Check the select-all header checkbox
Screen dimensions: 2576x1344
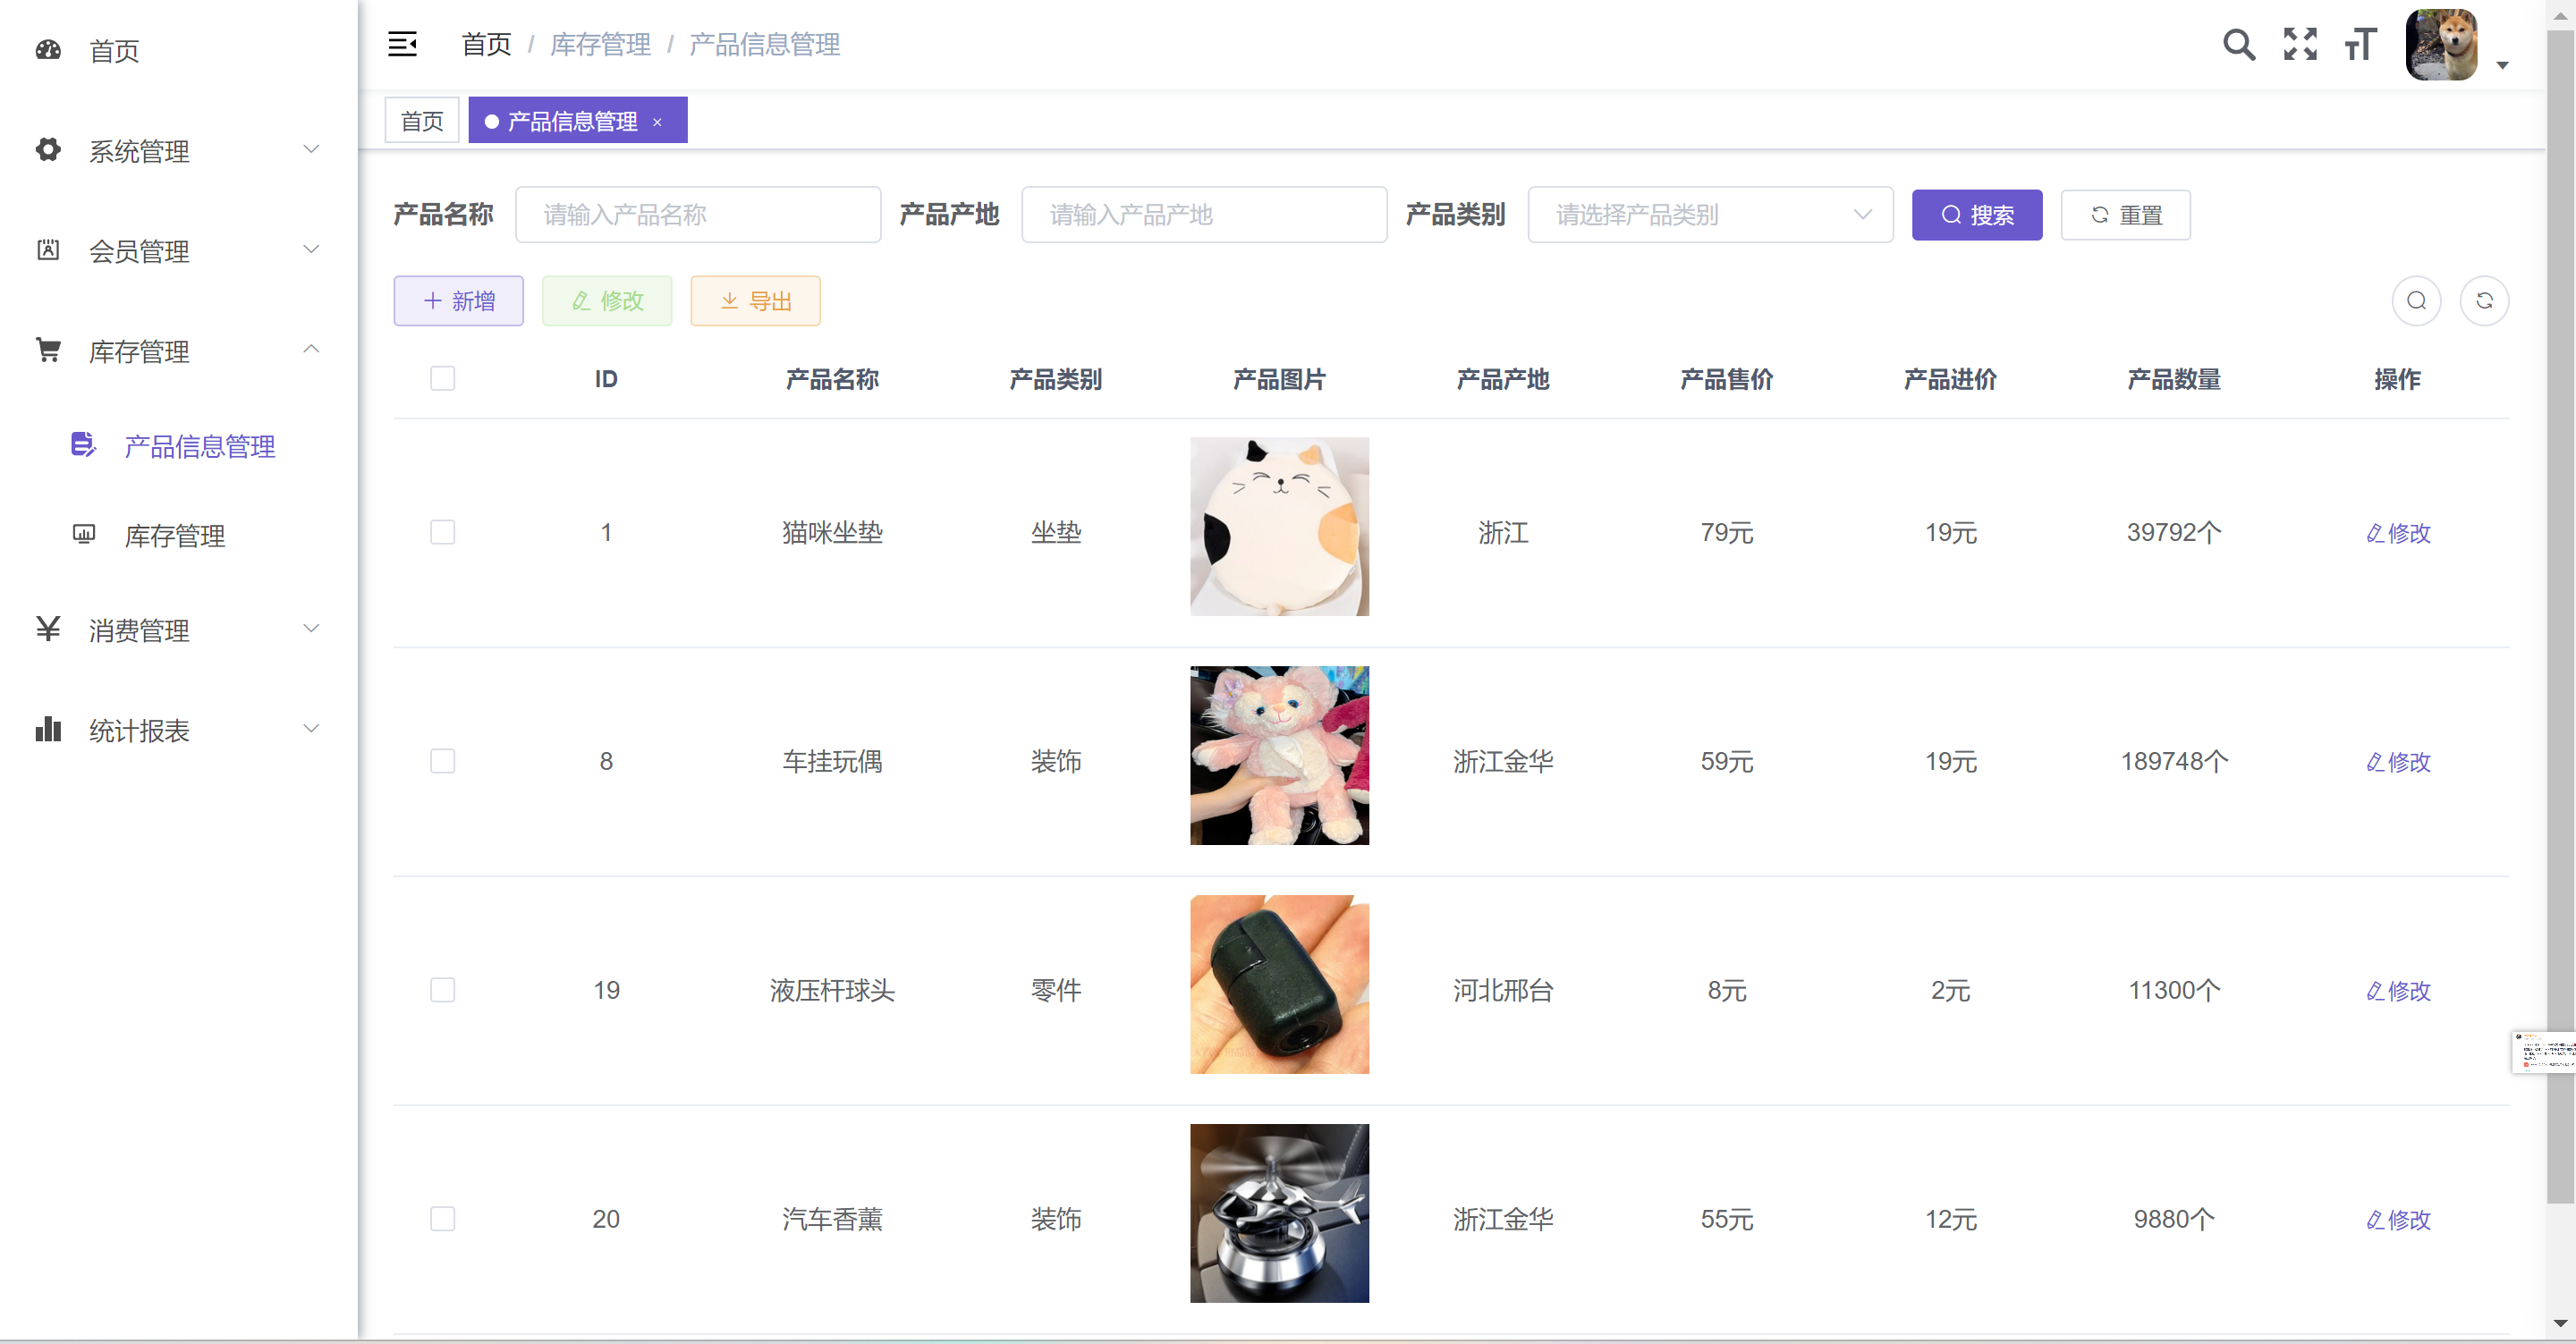442,378
